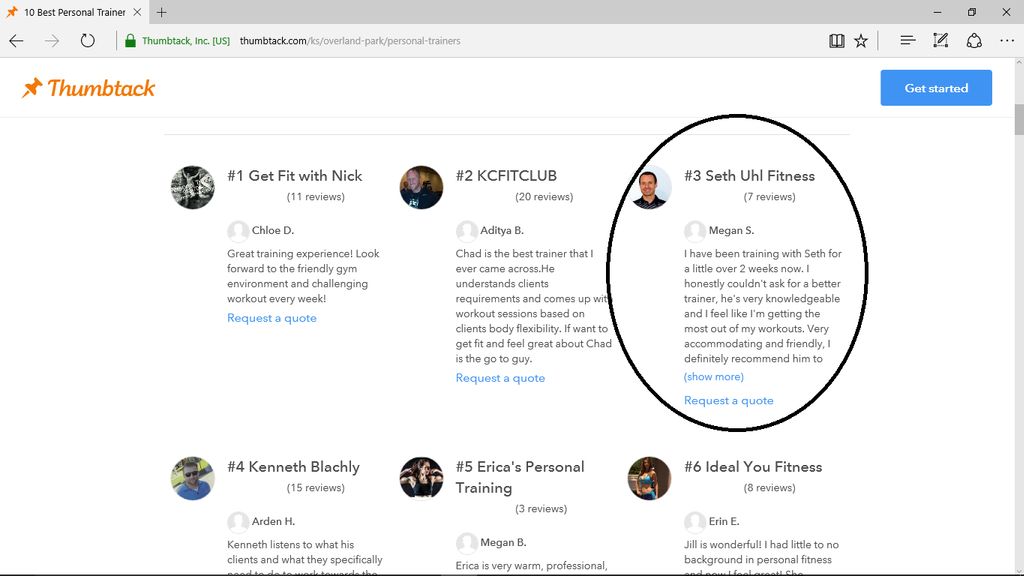1024x576 pixels.
Task: Request a quote from Seth Uhl Fitness
Action: [728, 401]
